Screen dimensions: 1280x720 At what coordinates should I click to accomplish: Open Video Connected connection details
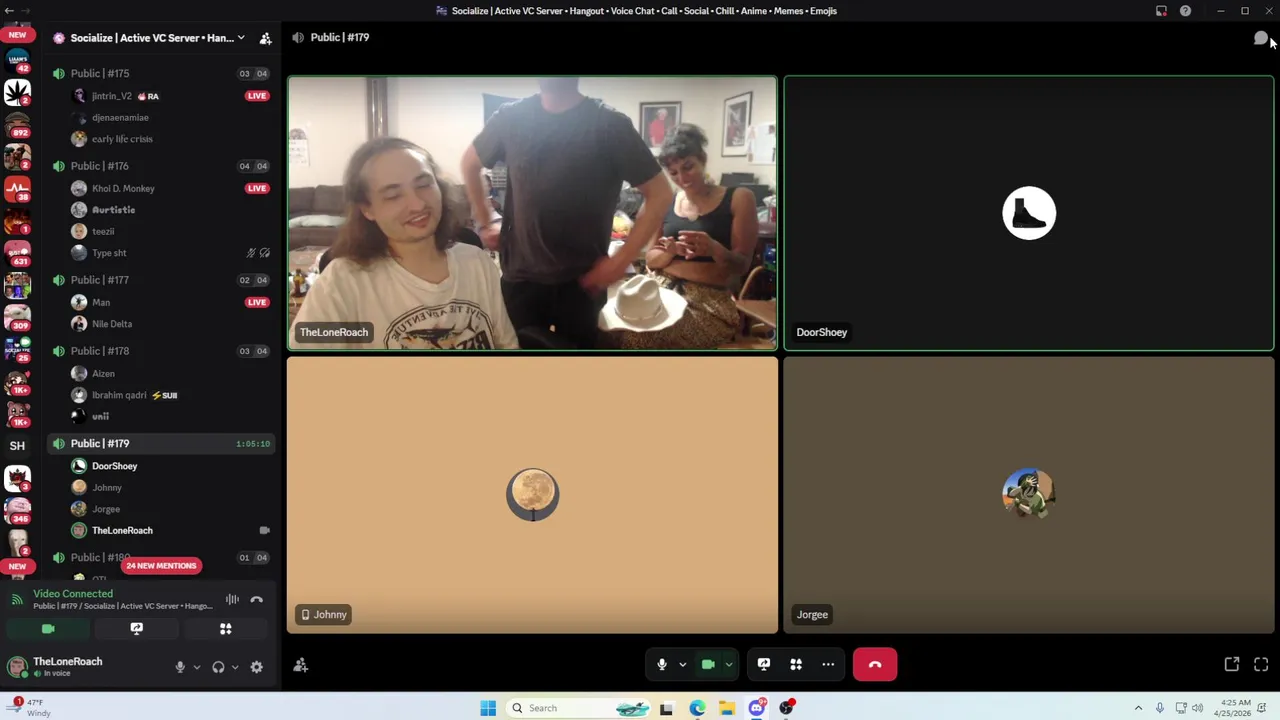[73, 593]
